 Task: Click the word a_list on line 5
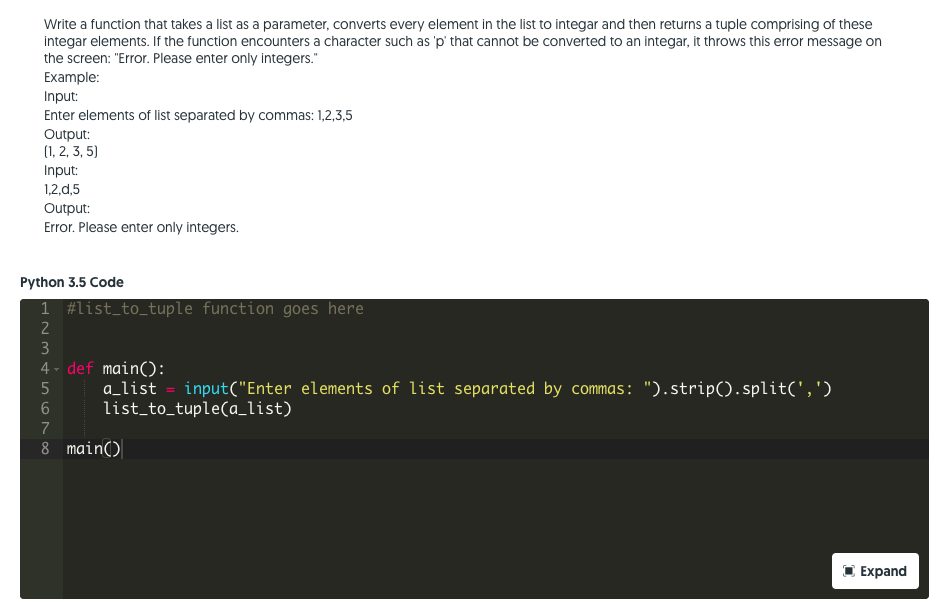coord(128,388)
